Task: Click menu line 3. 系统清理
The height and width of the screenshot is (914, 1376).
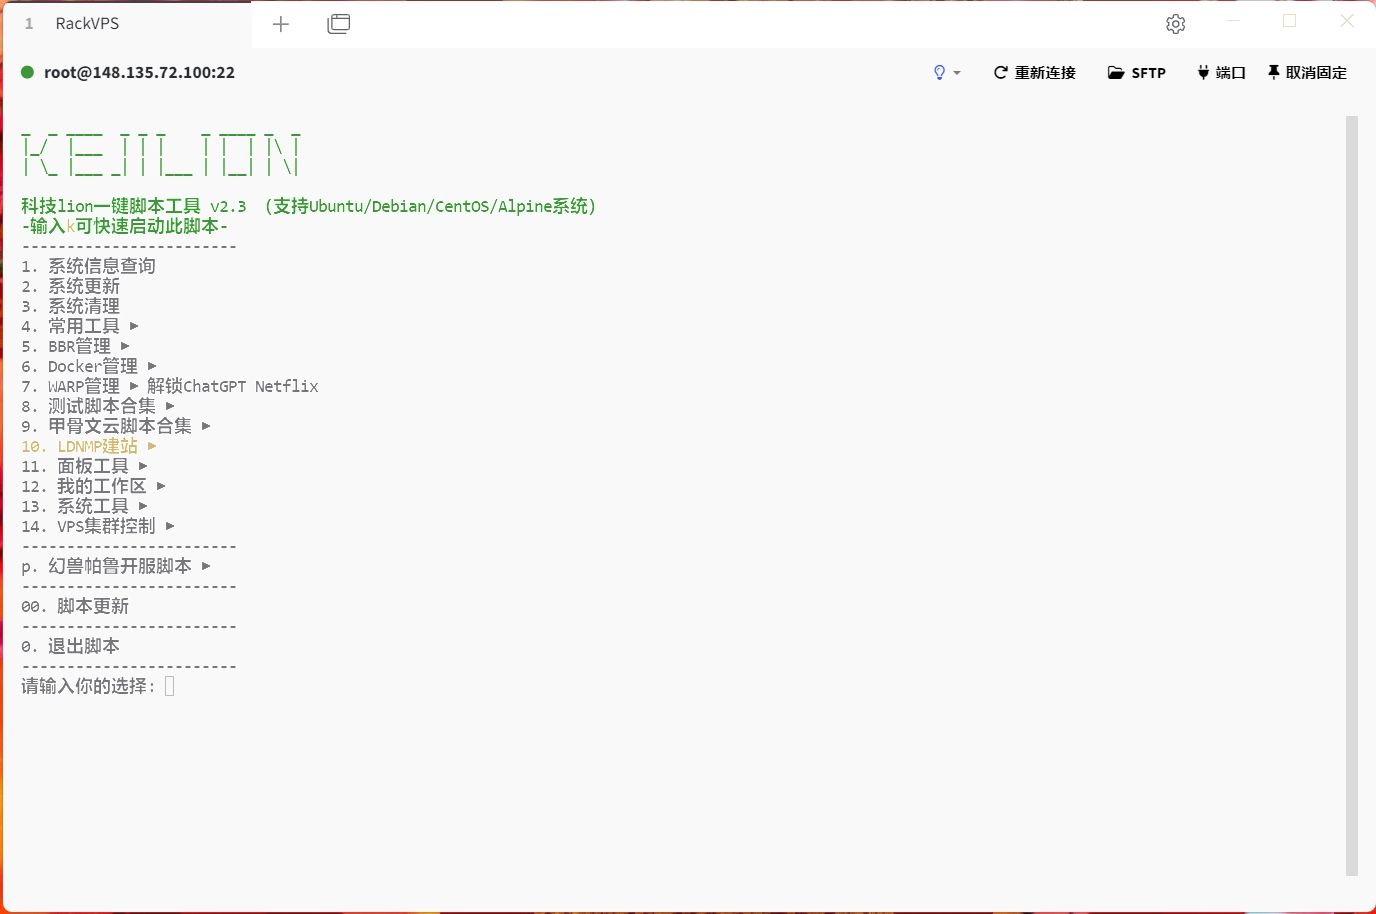Action: 70,306
